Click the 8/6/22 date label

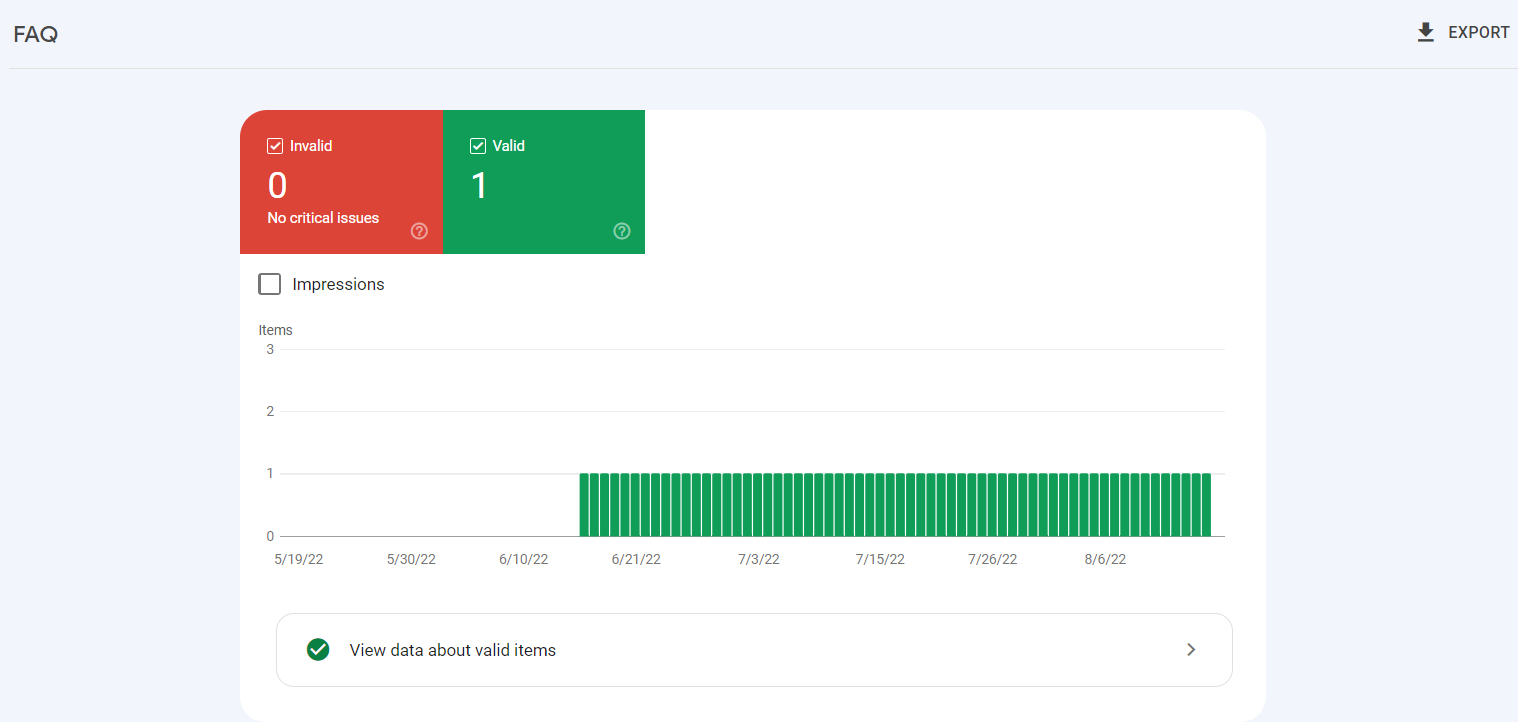pyautogui.click(x=1105, y=559)
